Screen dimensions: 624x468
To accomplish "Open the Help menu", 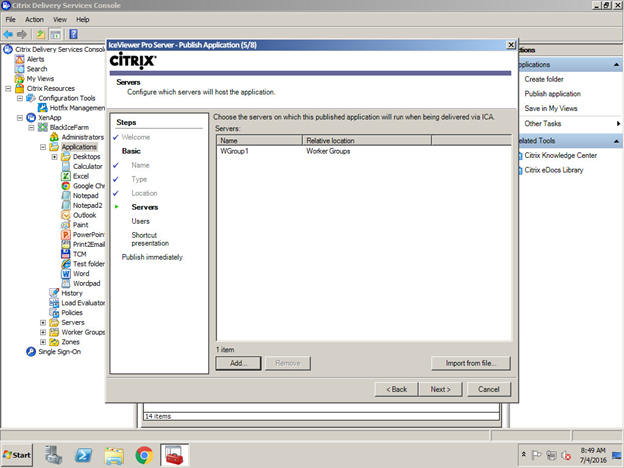I will click(x=83, y=20).
